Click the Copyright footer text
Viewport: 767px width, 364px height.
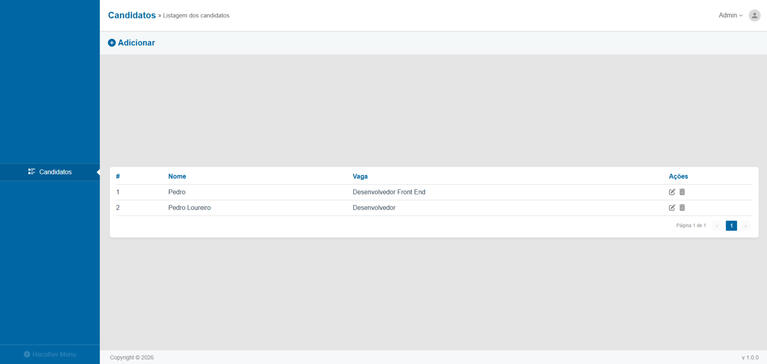click(x=132, y=358)
